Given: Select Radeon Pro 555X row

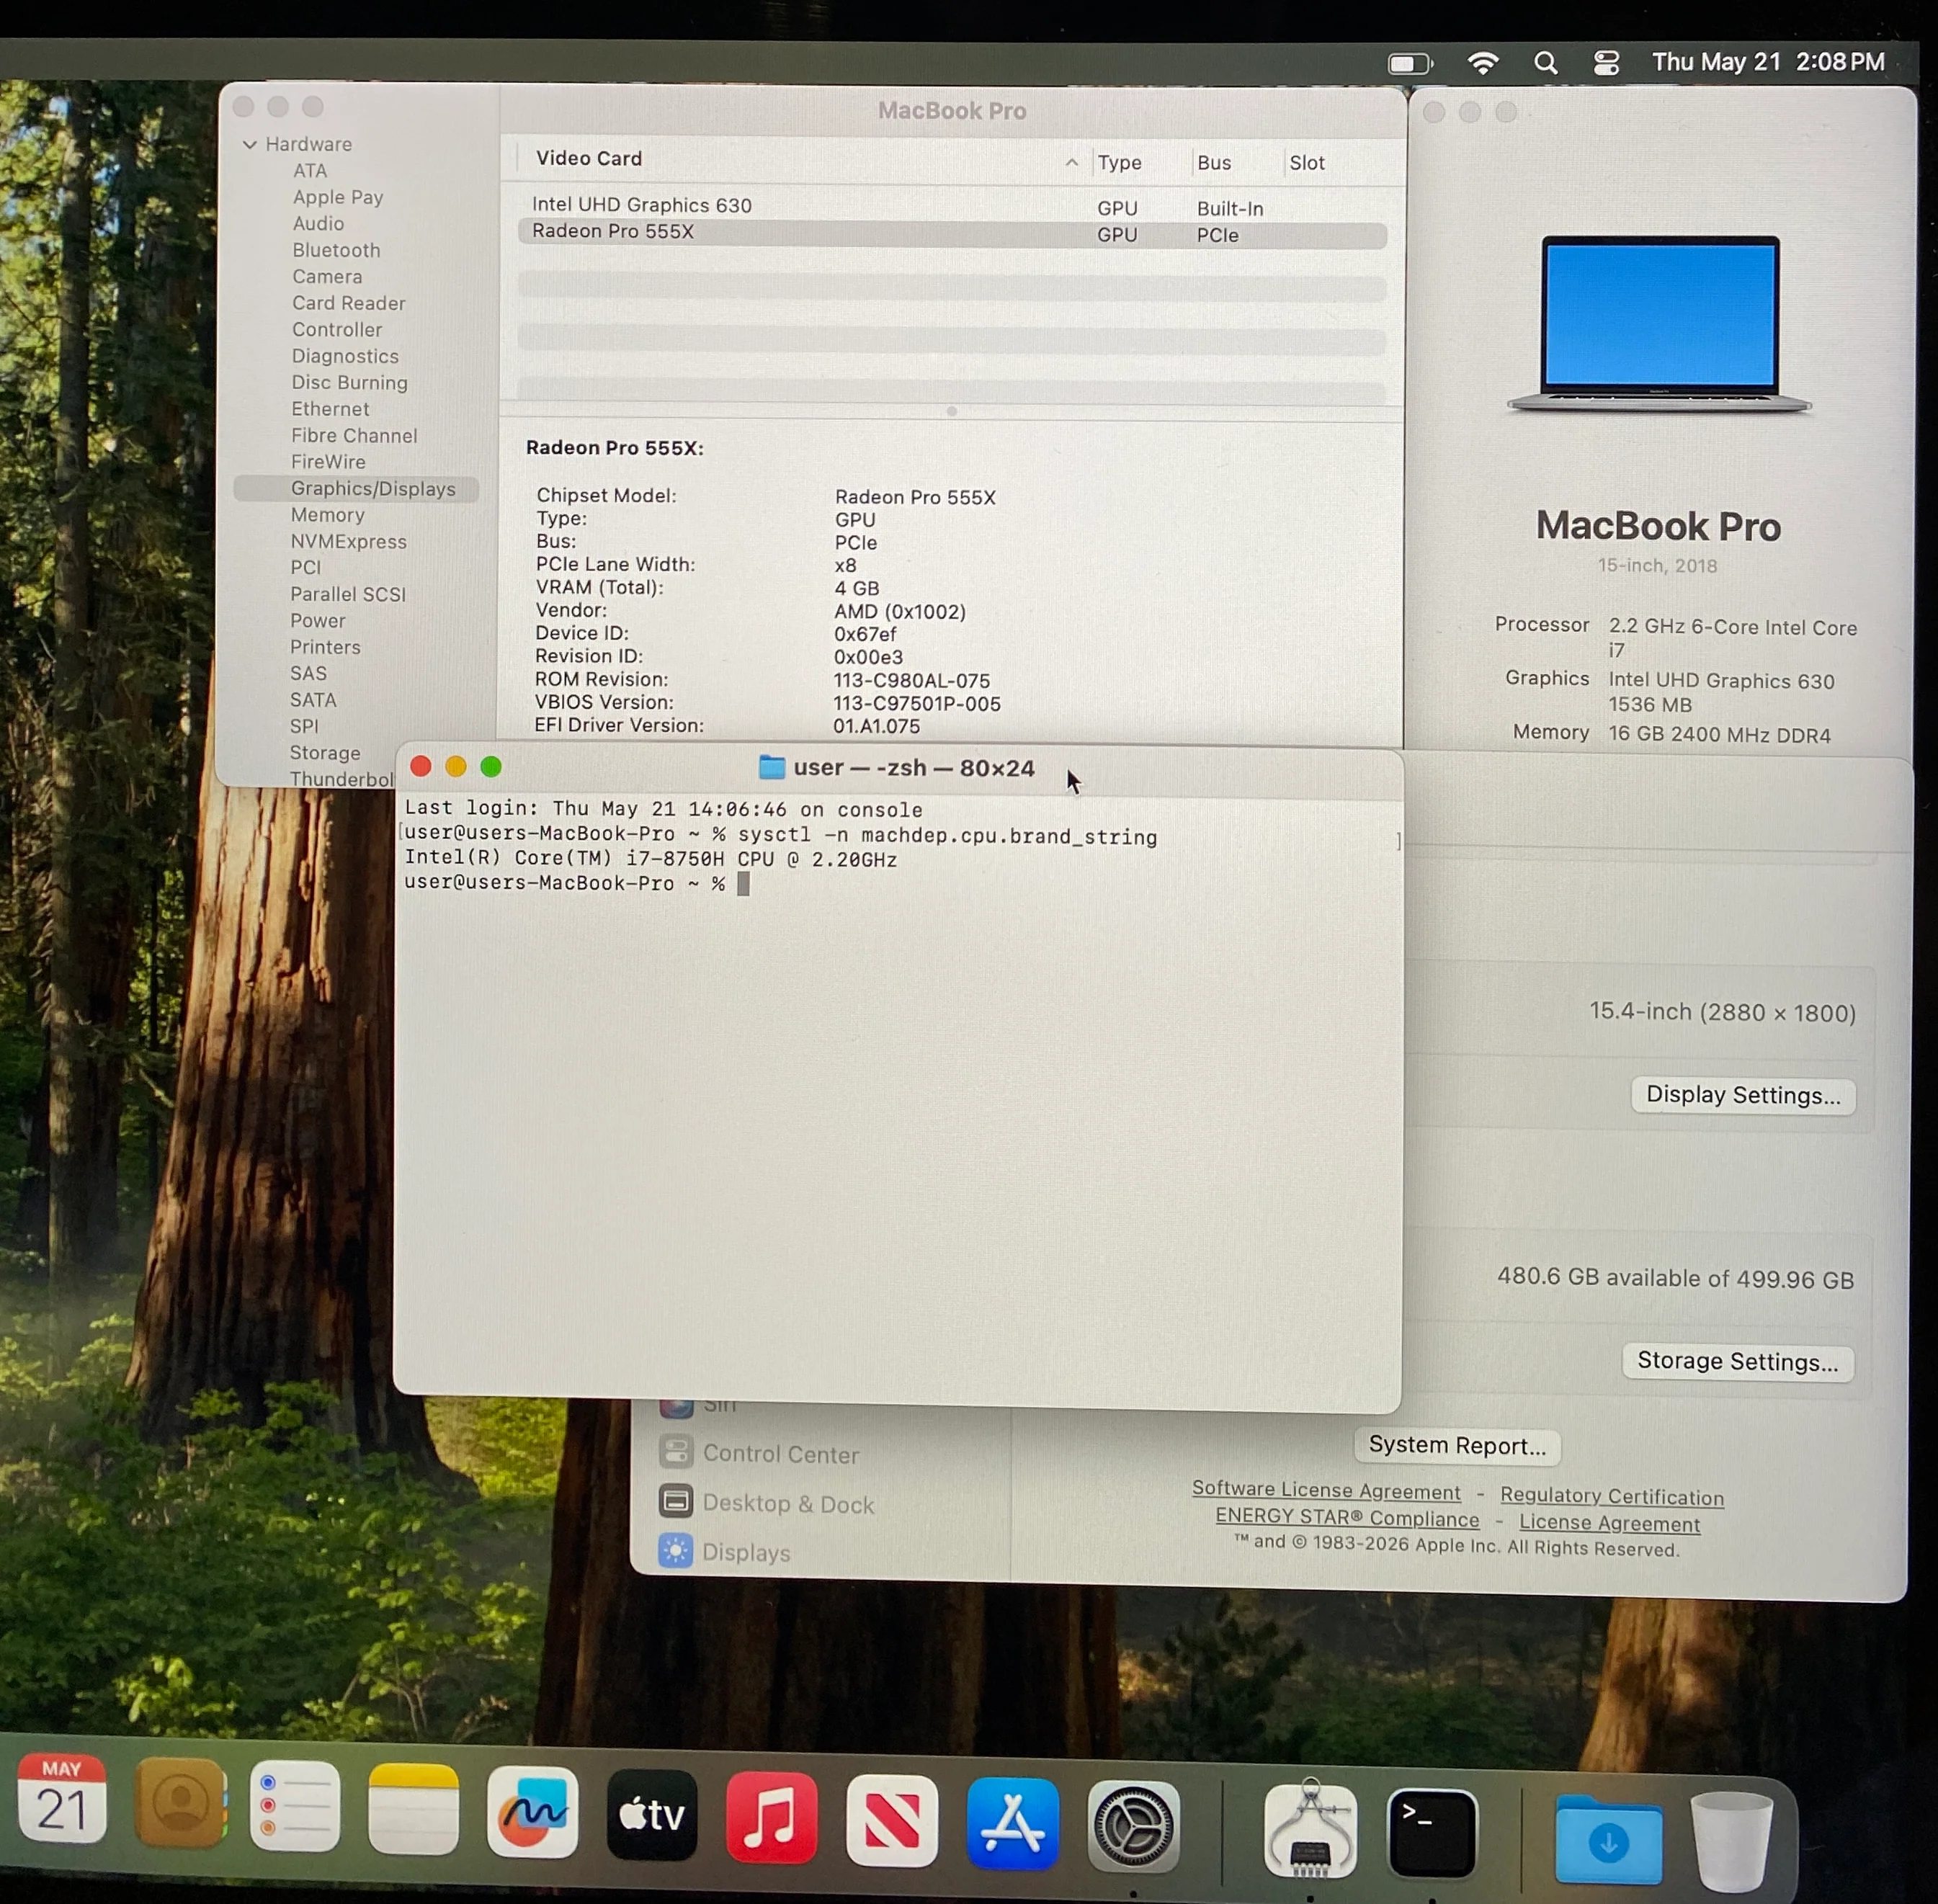Looking at the screenshot, I should click(952, 234).
